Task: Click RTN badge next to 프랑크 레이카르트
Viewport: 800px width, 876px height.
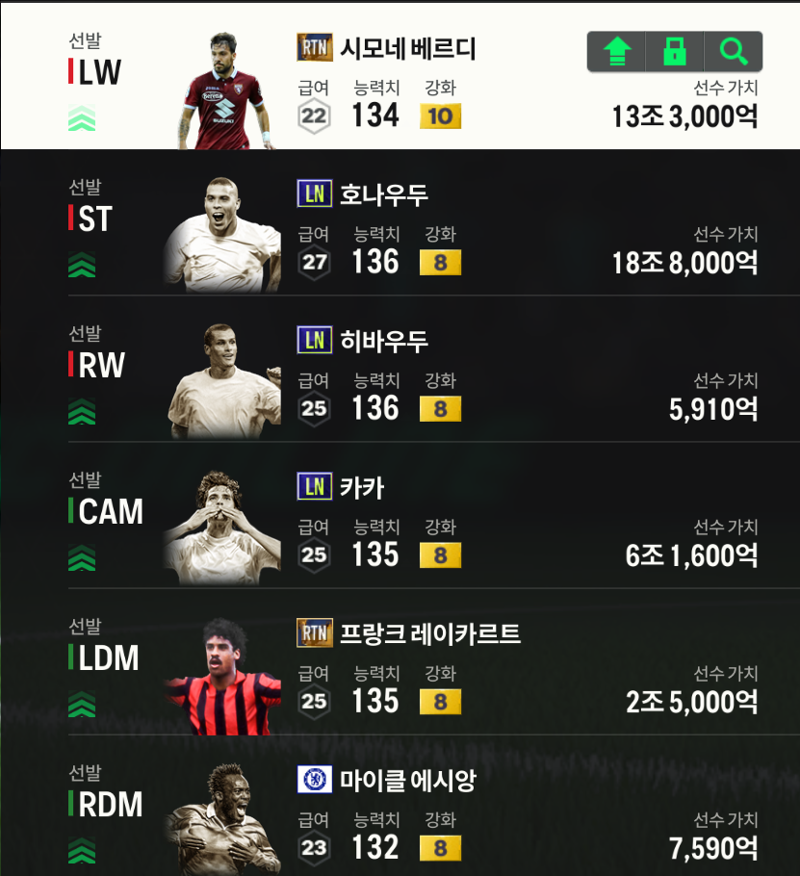Action: tap(315, 632)
